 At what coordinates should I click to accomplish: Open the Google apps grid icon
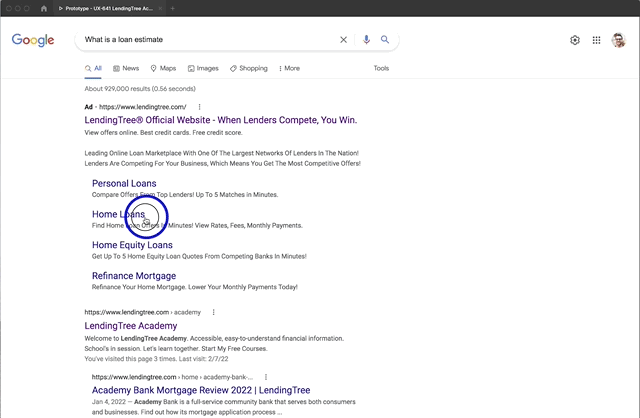coord(596,40)
